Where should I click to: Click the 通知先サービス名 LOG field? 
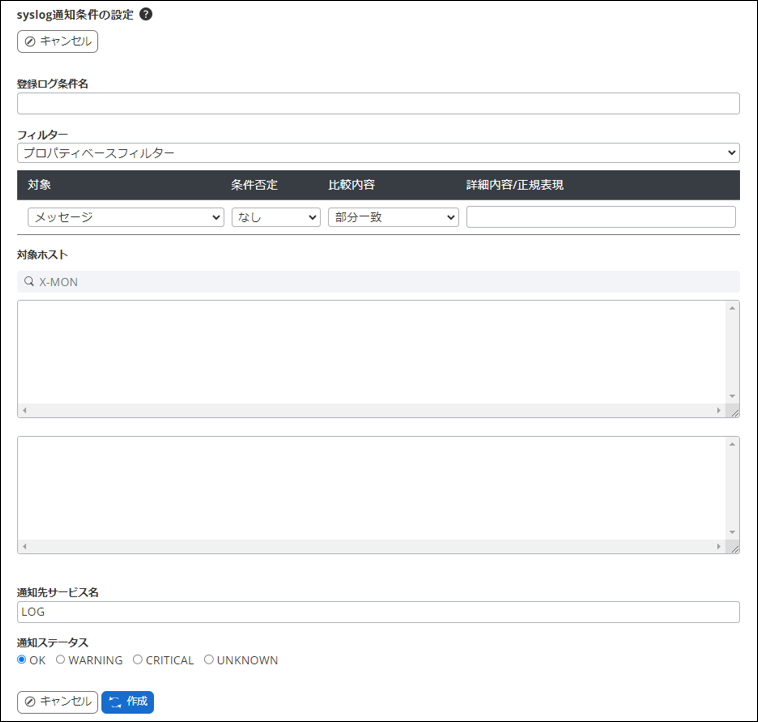click(378, 612)
